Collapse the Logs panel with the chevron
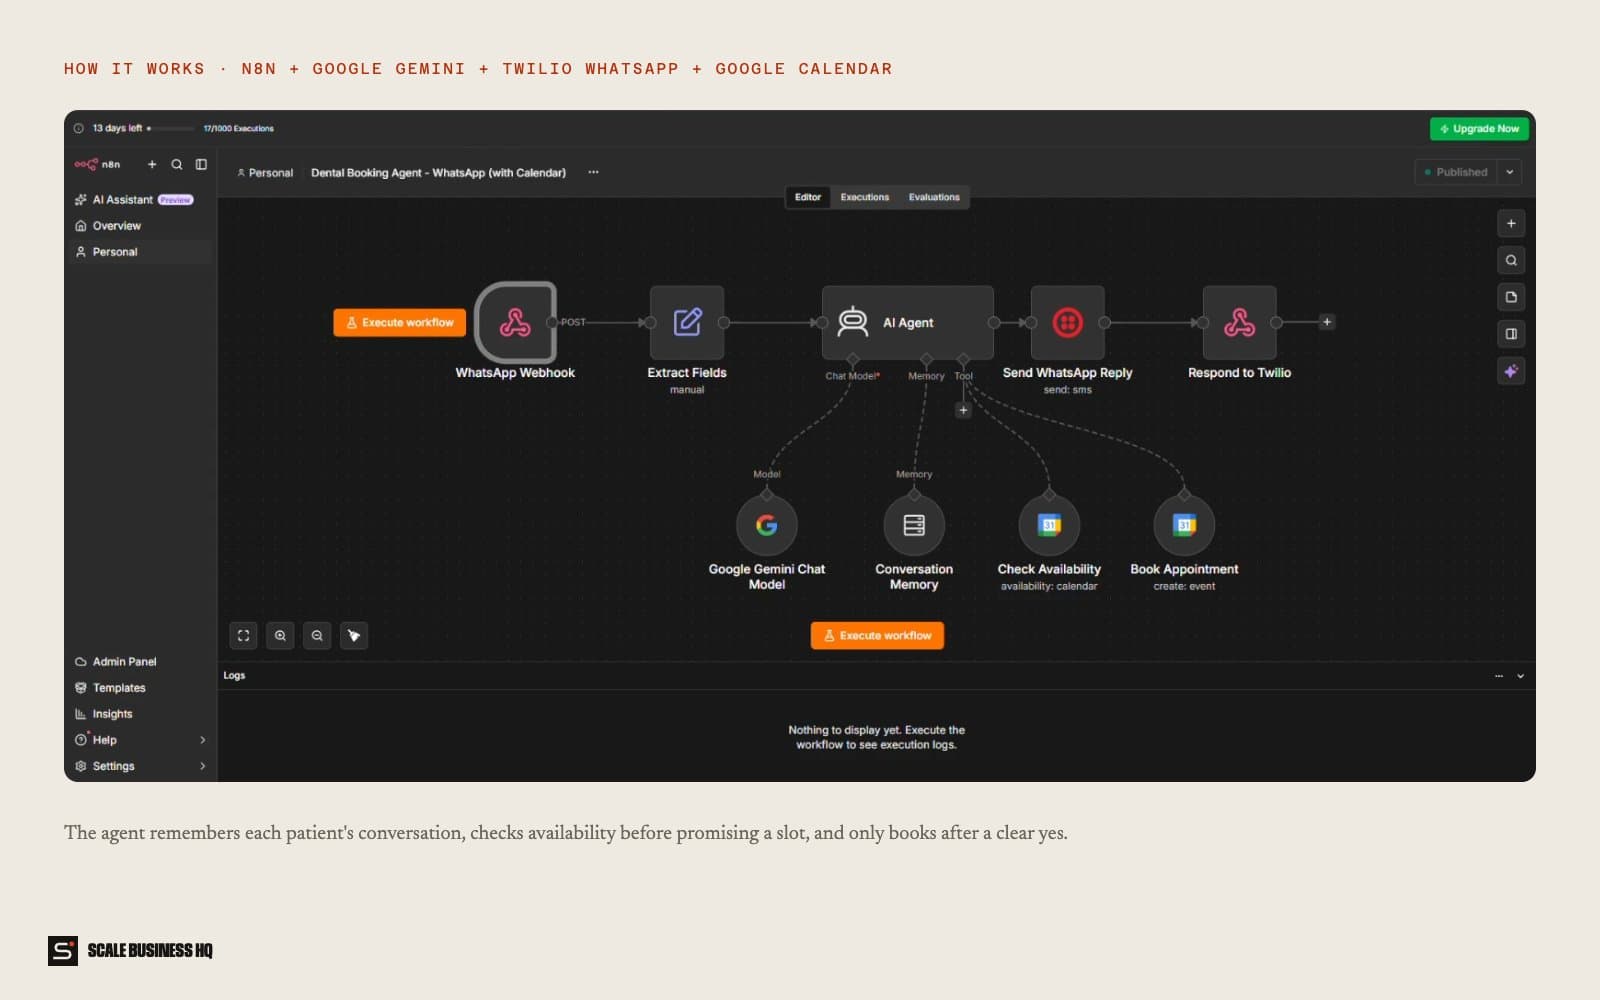The height and width of the screenshot is (1000, 1600). [1520, 676]
